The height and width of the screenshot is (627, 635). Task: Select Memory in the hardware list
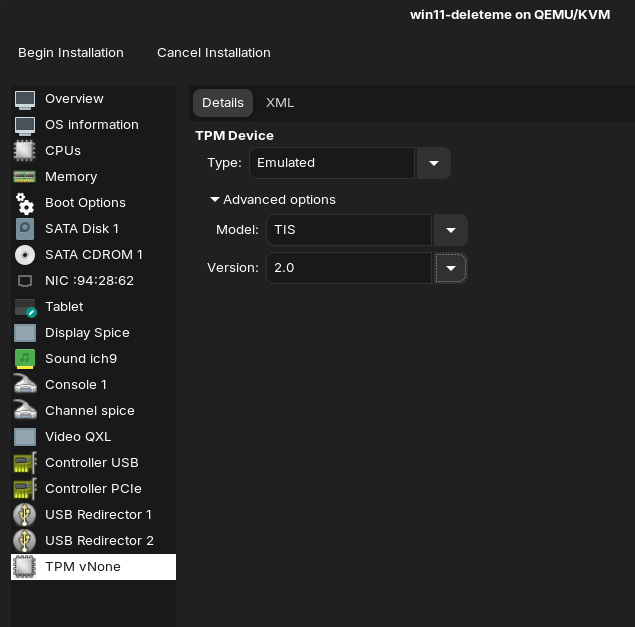tap(94, 177)
